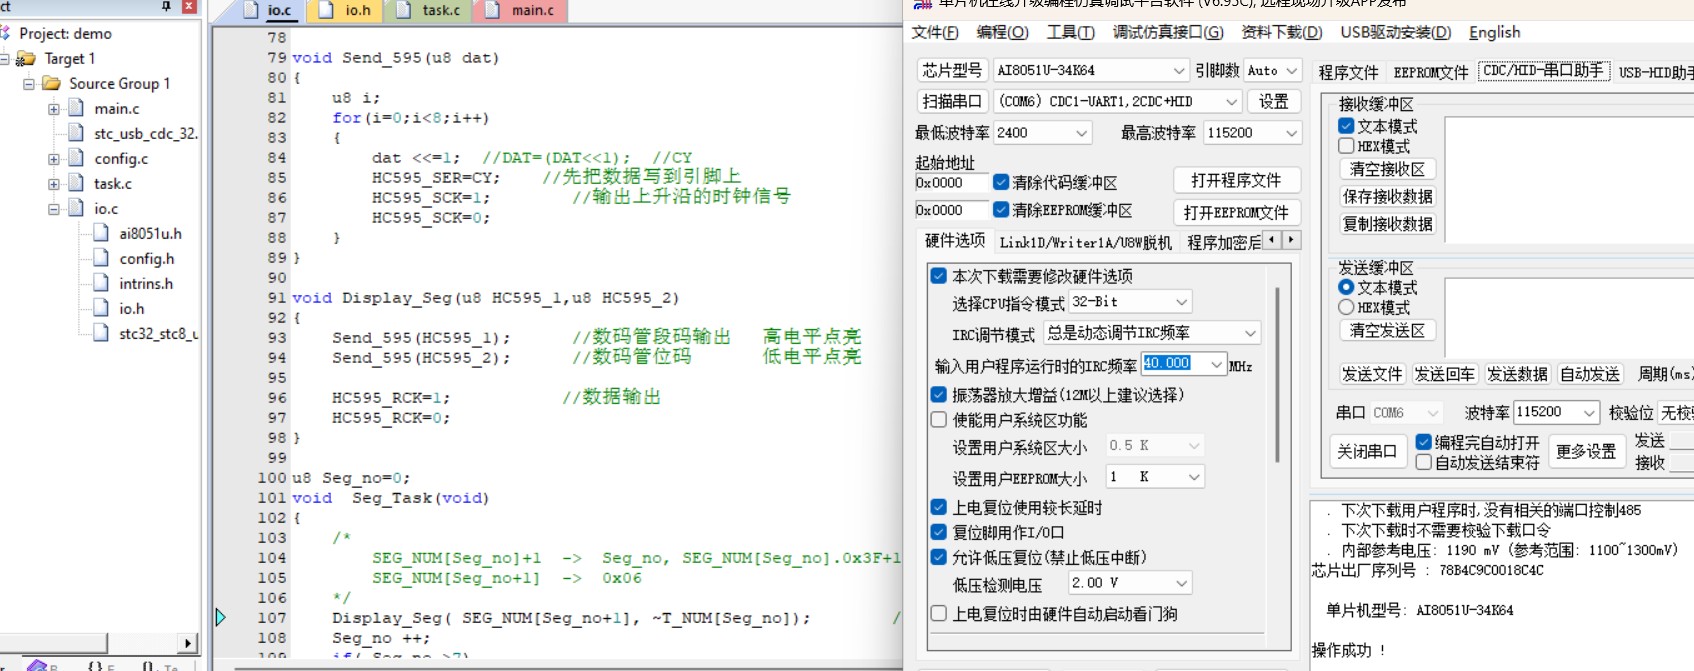Switch to the task.c editor tab

click(430, 10)
